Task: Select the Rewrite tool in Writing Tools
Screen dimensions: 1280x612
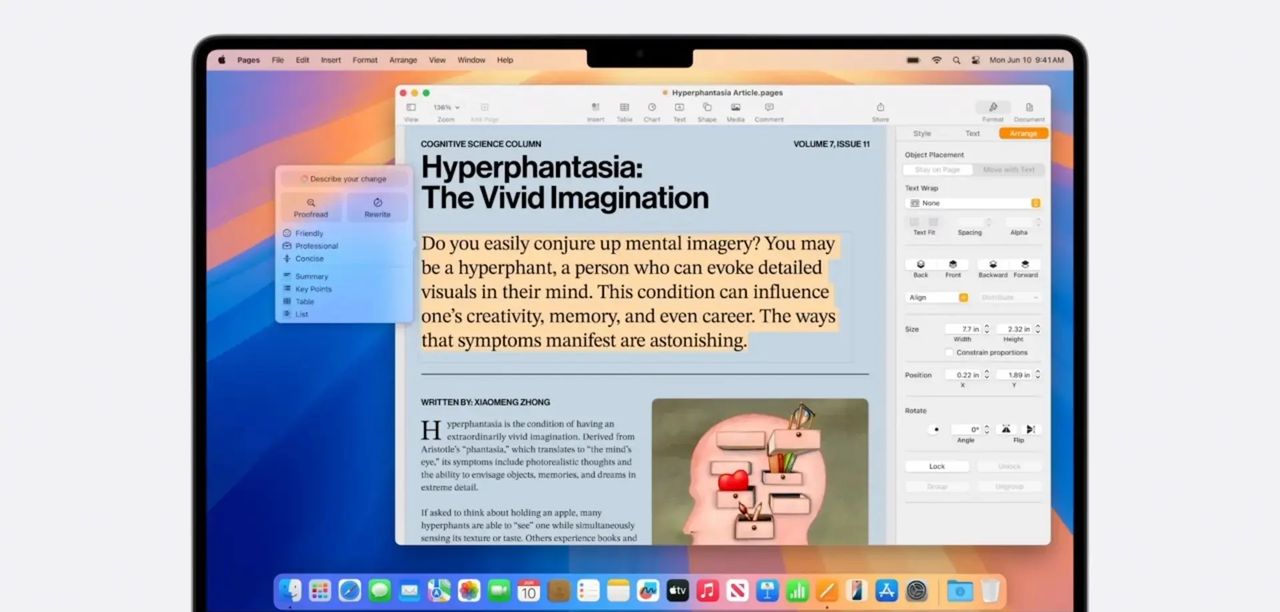Action: pyautogui.click(x=376, y=207)
